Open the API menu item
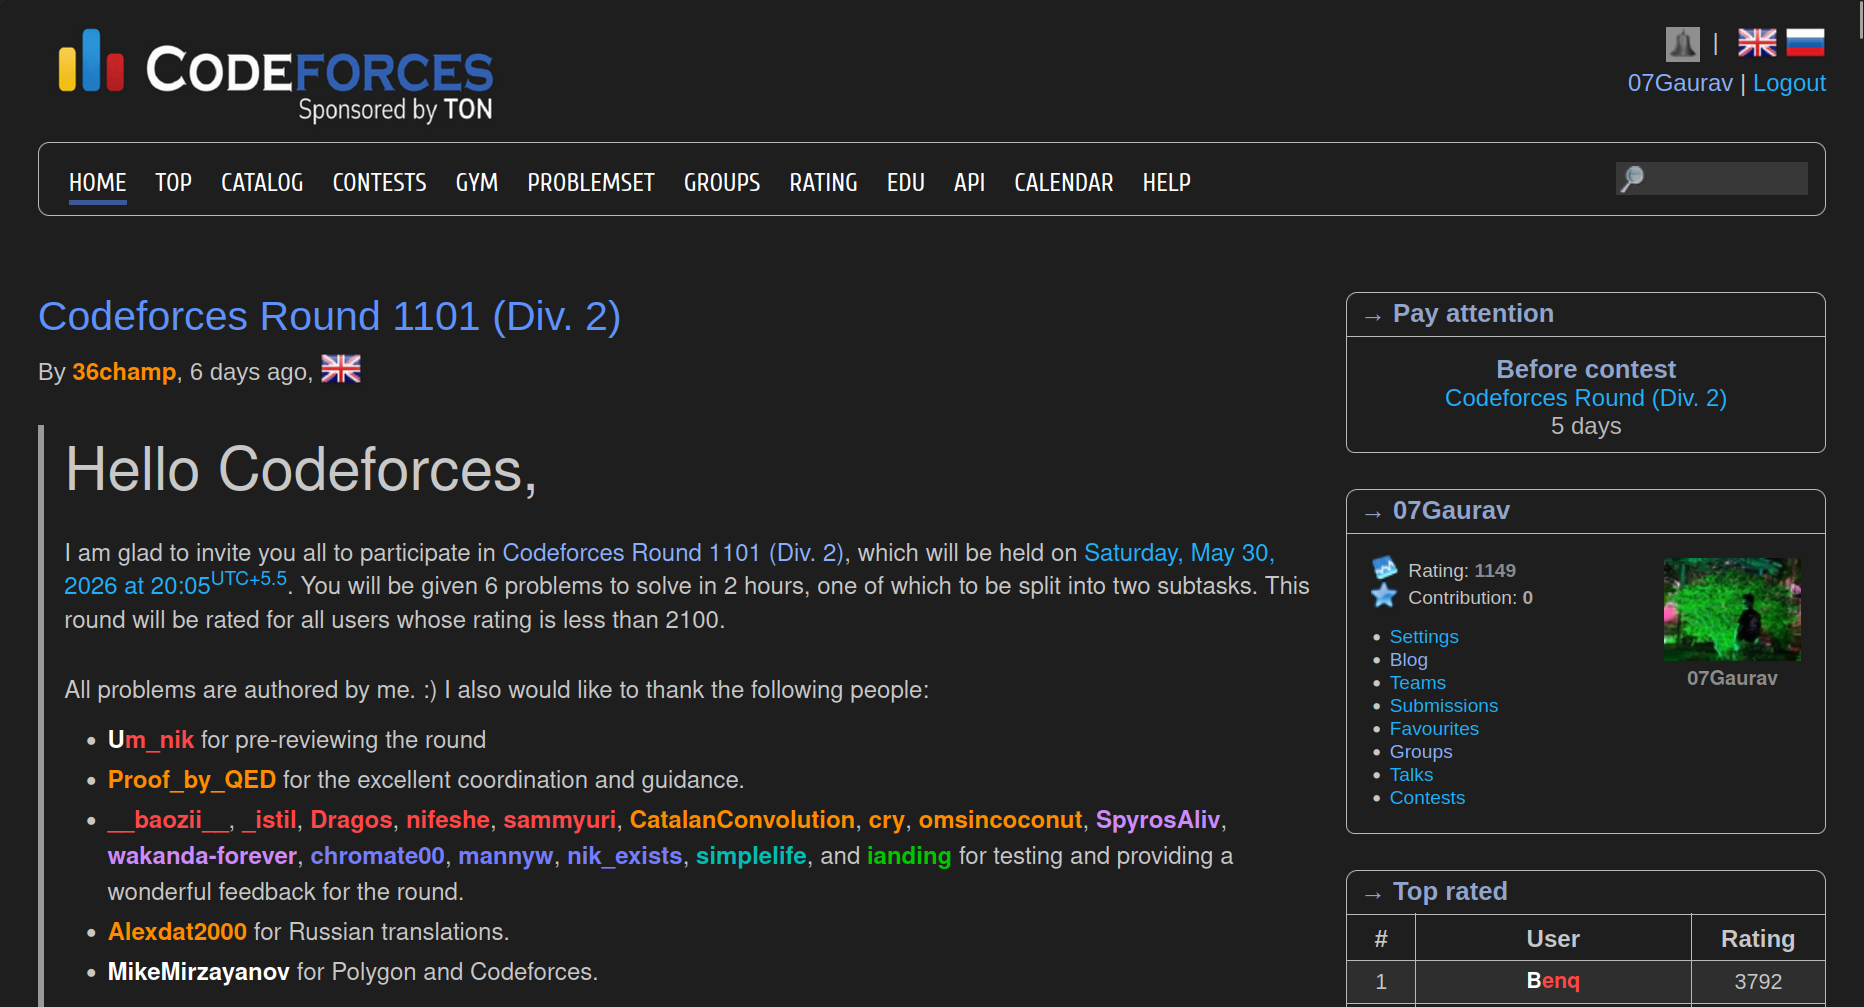The width and height of the screenshot is (1864, 1007). 970,183
